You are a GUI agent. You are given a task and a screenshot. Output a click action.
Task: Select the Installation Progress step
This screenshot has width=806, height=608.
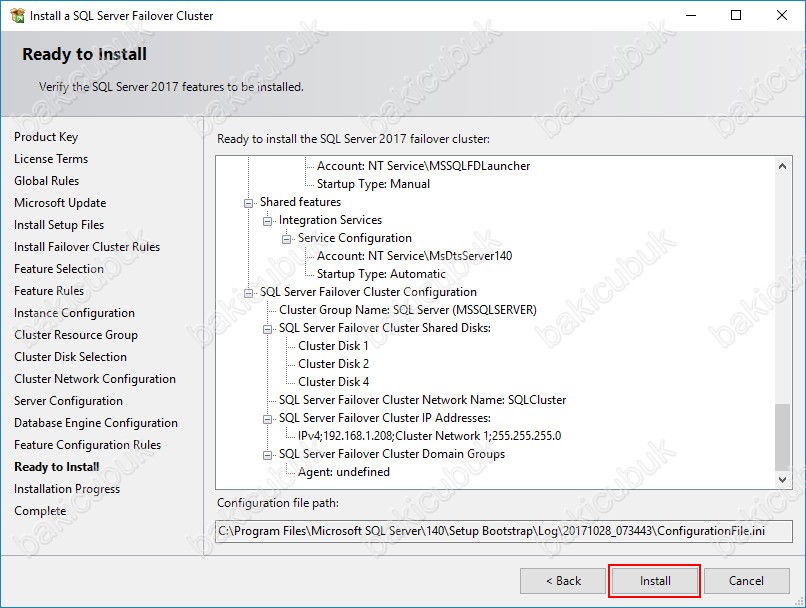(x=67, y=489)
